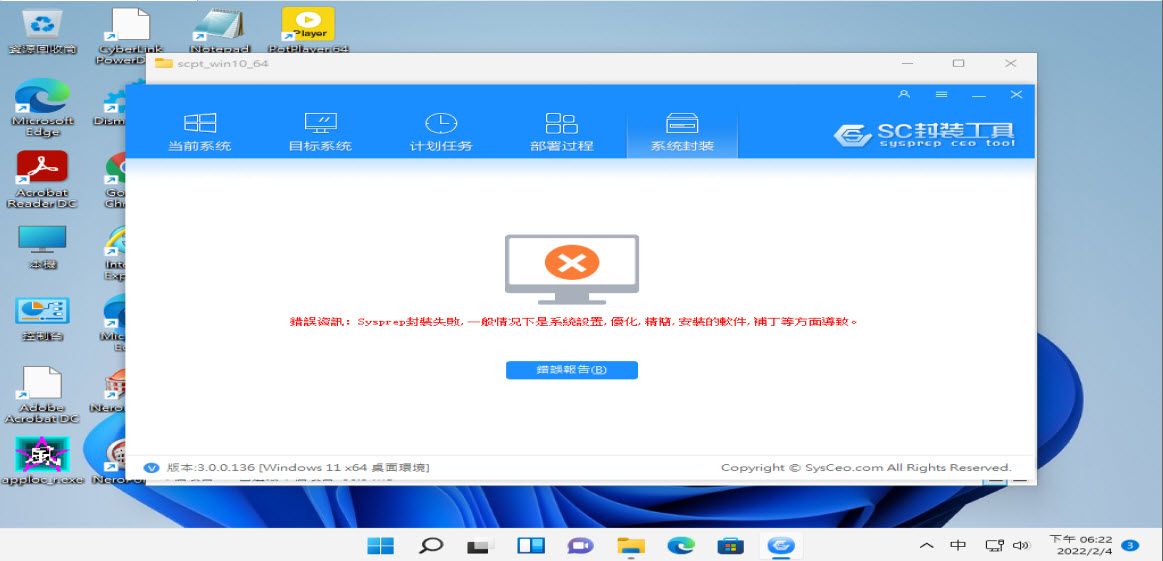Toggle the 中 input method indicator

958,546
